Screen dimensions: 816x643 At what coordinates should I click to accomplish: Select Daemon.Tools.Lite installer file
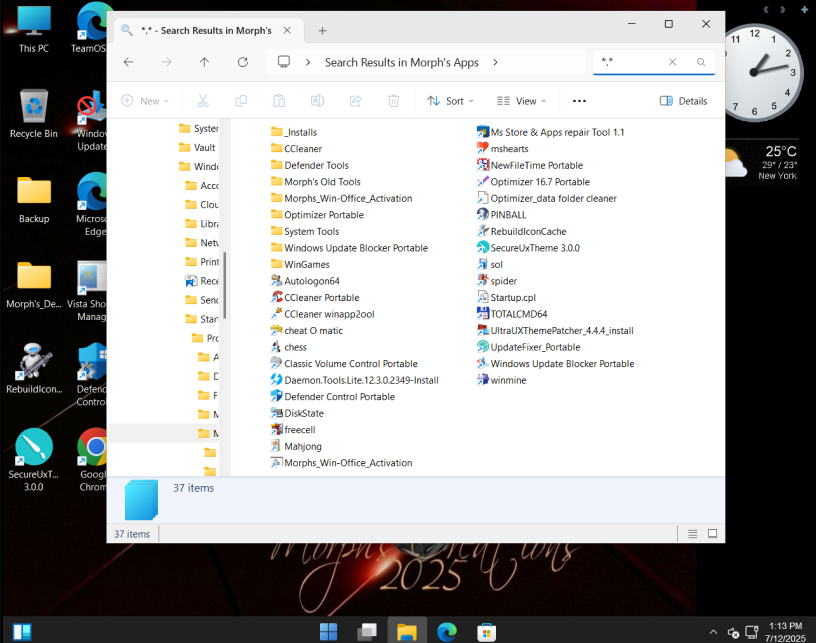(x=354, y=380)
